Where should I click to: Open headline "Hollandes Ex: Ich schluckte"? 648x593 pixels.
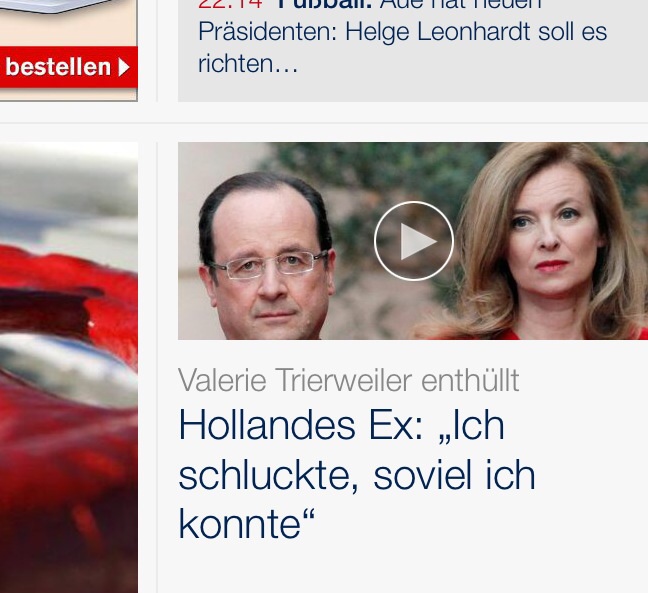[x=357, y=474]
